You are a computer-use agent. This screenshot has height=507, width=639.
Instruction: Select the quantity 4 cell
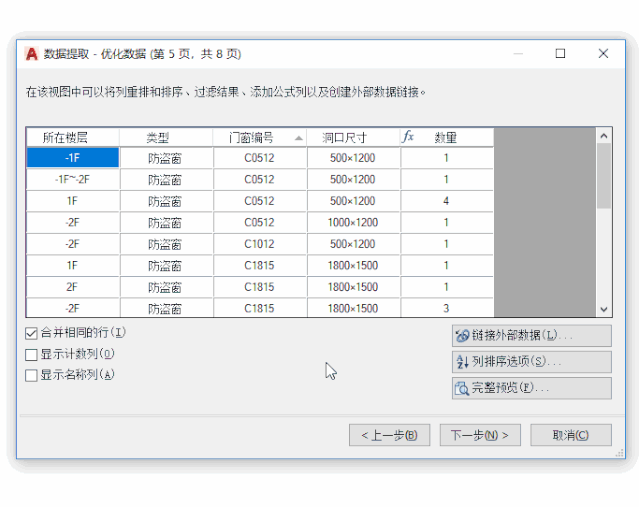click(447, 201)
